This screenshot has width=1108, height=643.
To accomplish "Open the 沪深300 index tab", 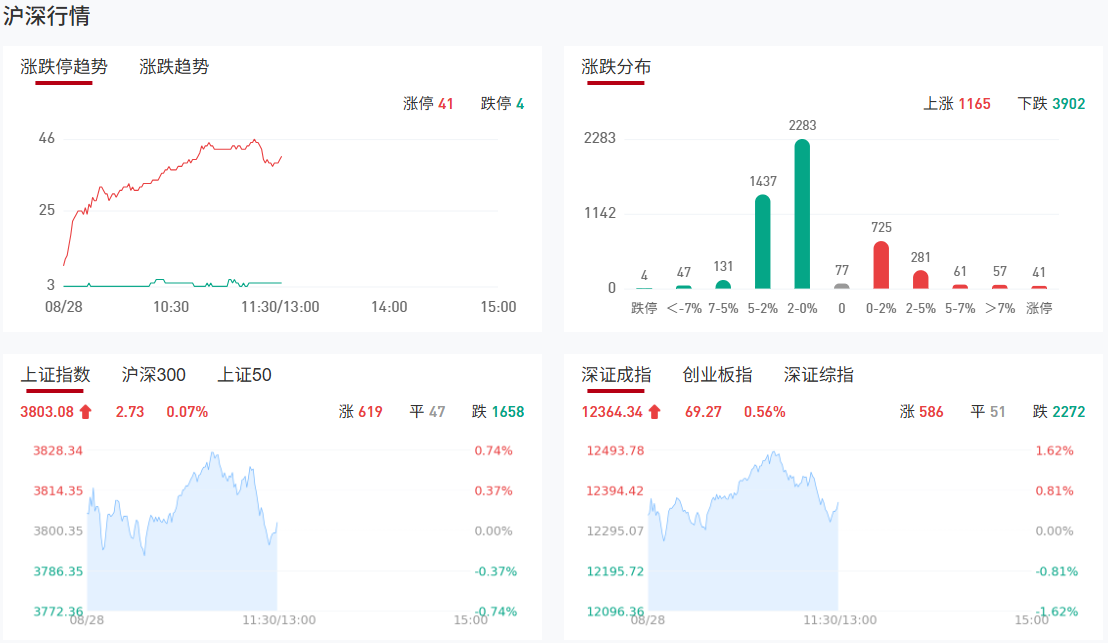I will click(154, 375).
